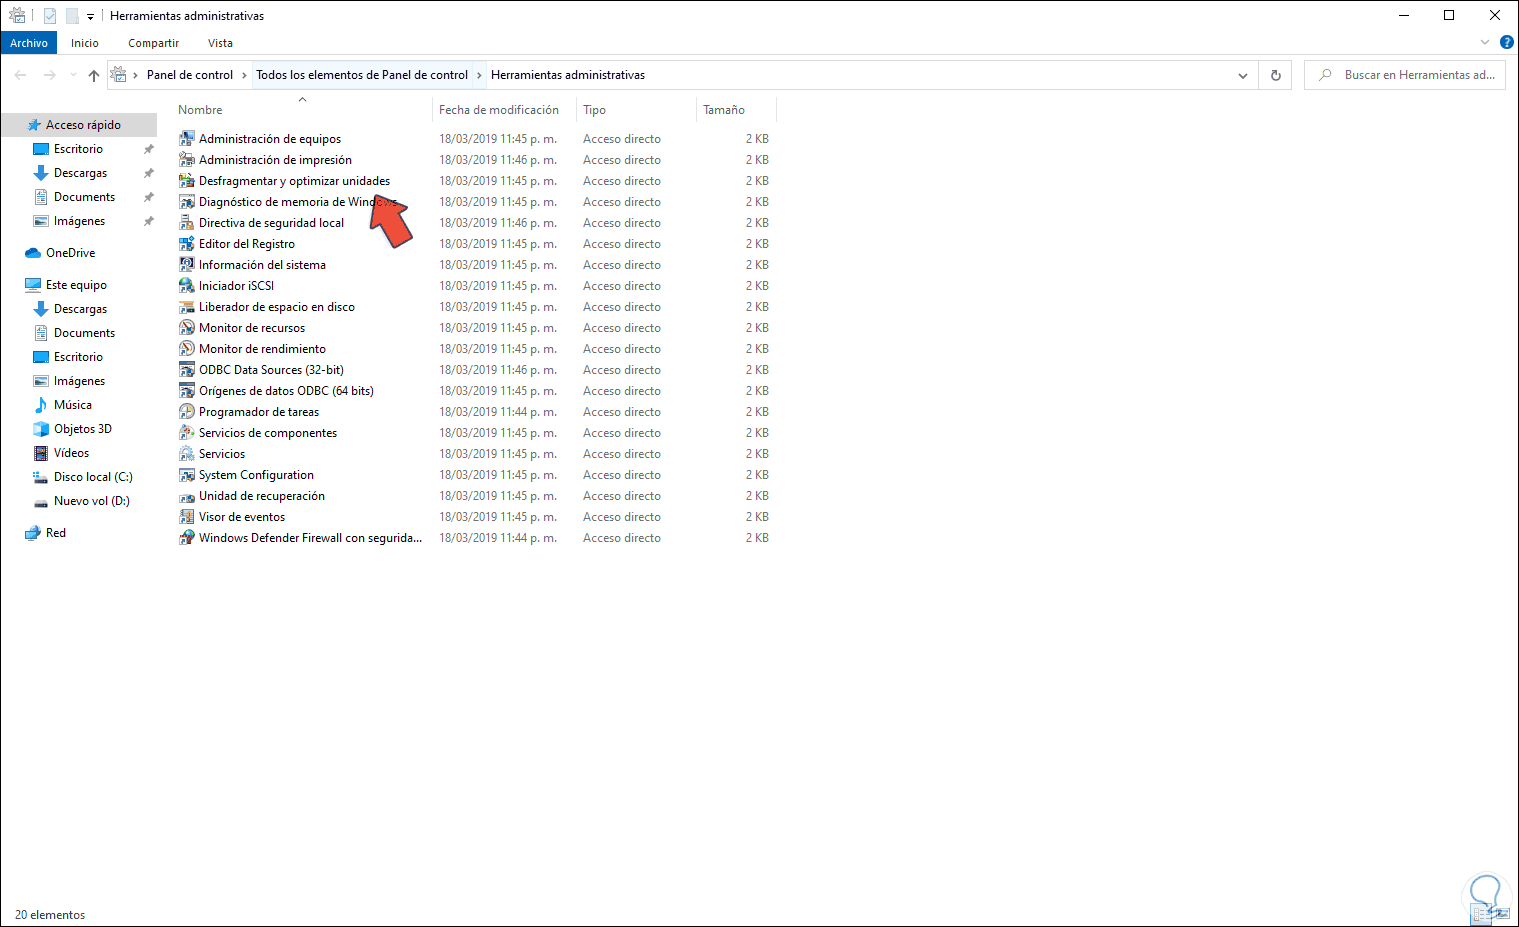Select the Monitor de recursos icon
1519x927 pixels.
coord(186,328)
